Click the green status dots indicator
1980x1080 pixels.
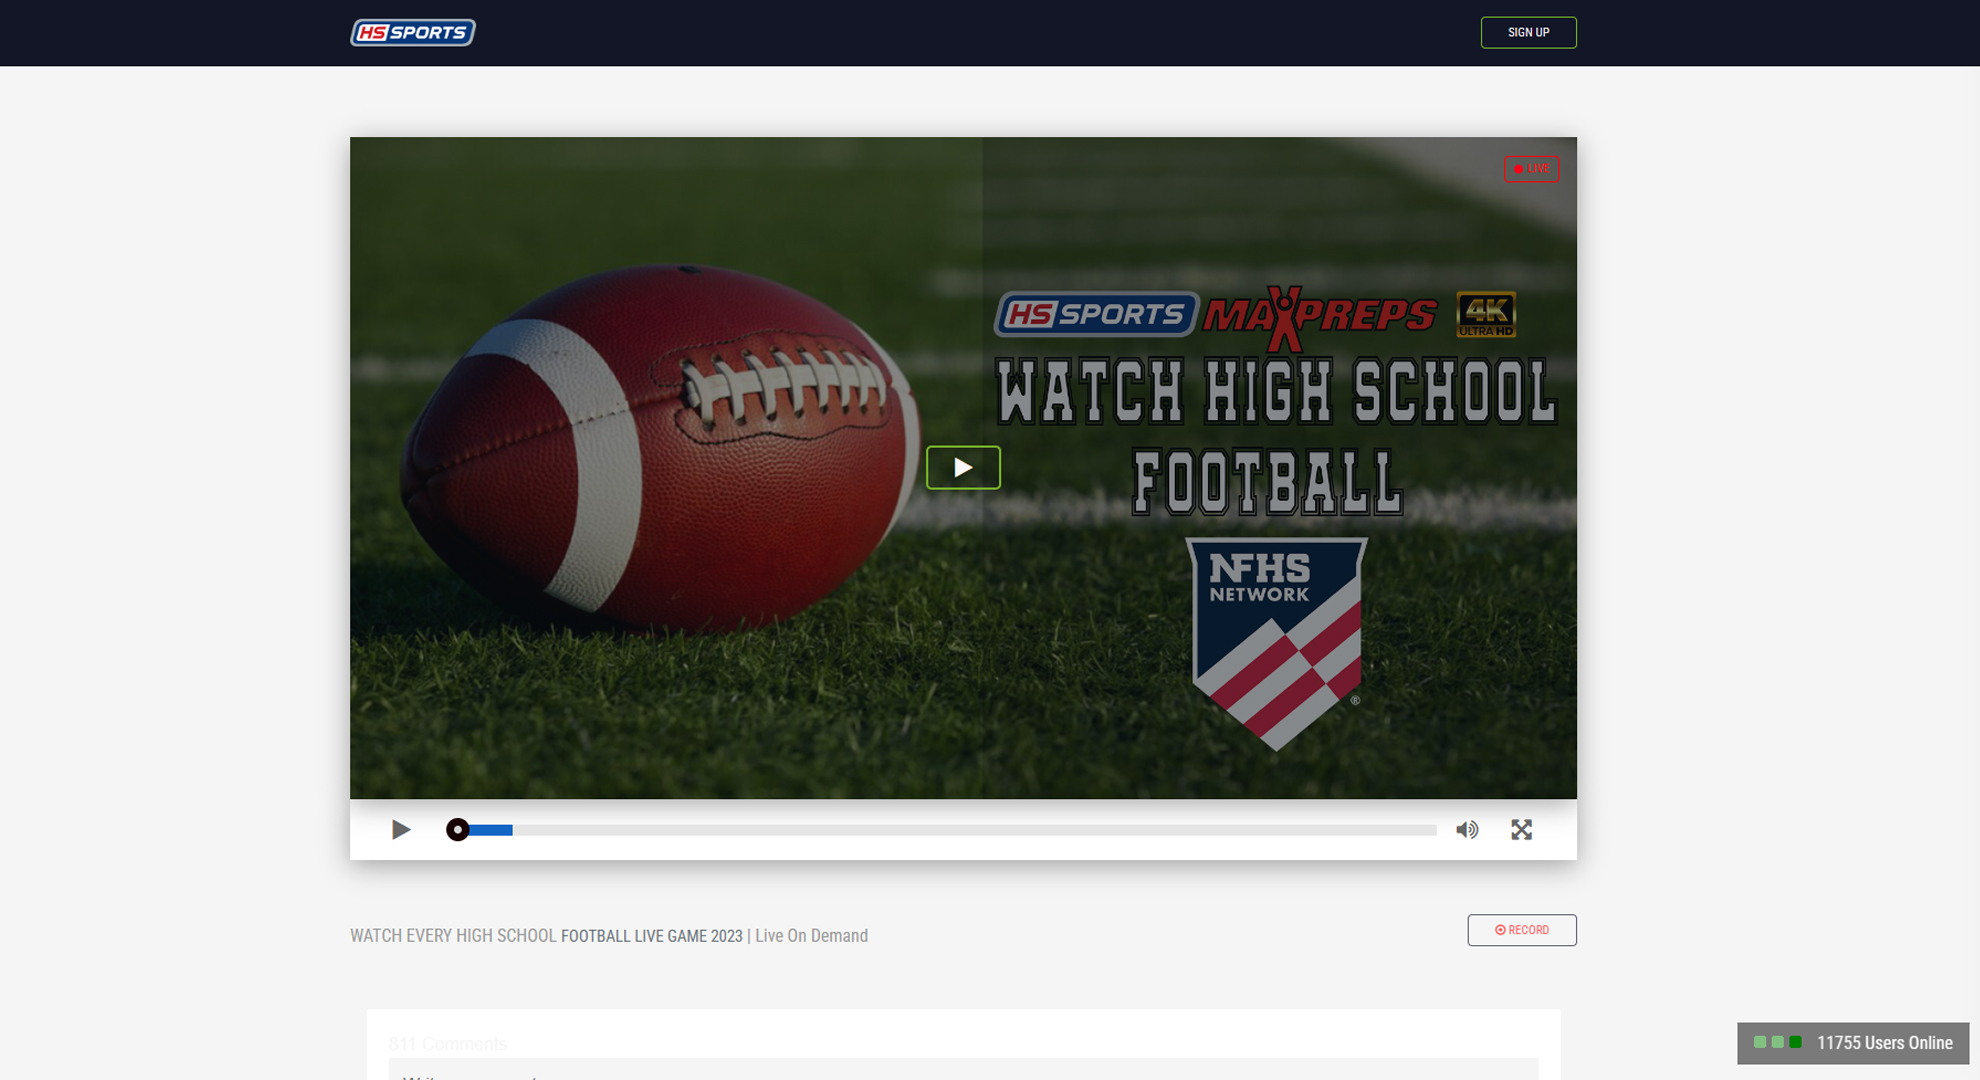pos(1777,1042)
